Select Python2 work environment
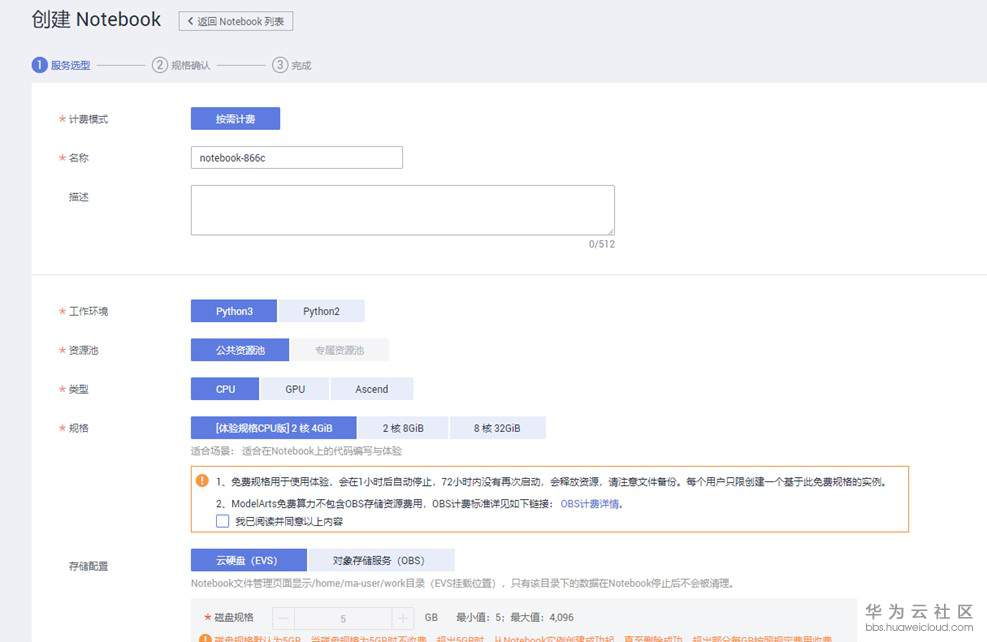 coord(321,311)
